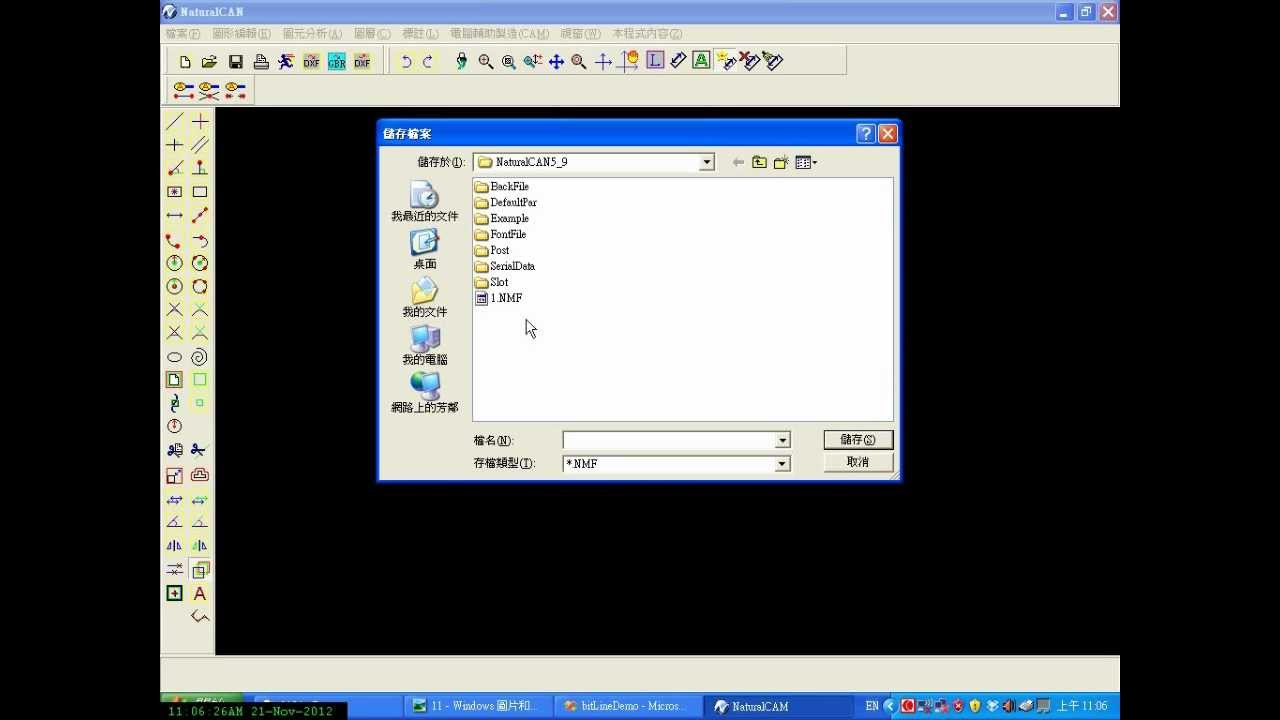The height and width of the screenshot is (720, 1280).
Task: Open the 圖層(C) menu
Action: [x=372, y=34]
